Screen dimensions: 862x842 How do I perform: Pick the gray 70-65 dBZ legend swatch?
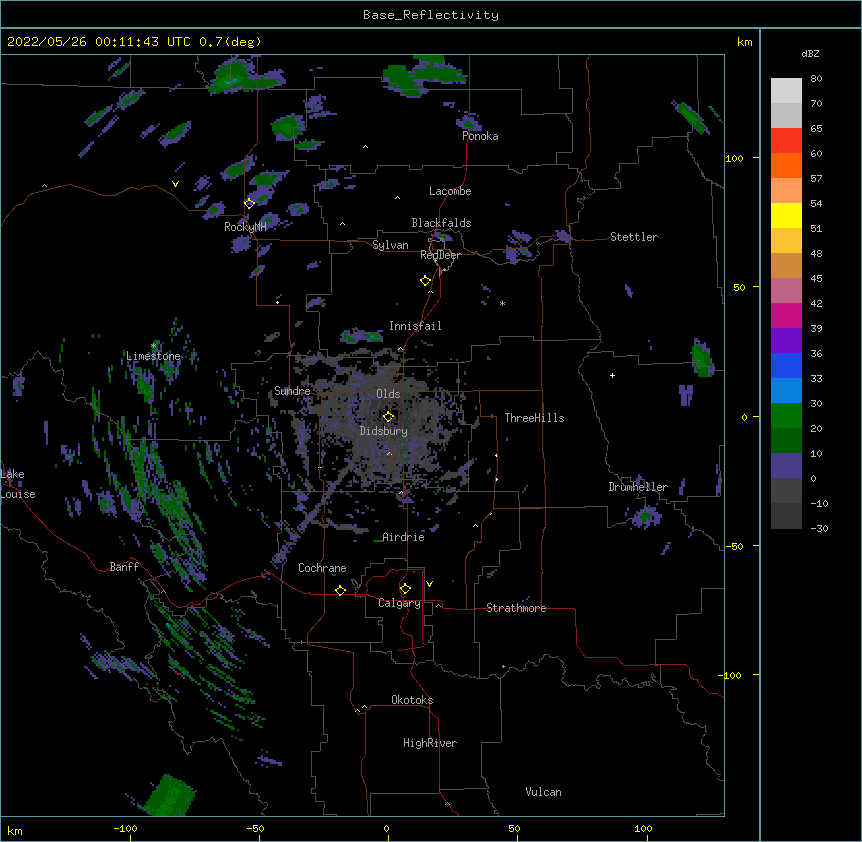(x=786, y=115)
